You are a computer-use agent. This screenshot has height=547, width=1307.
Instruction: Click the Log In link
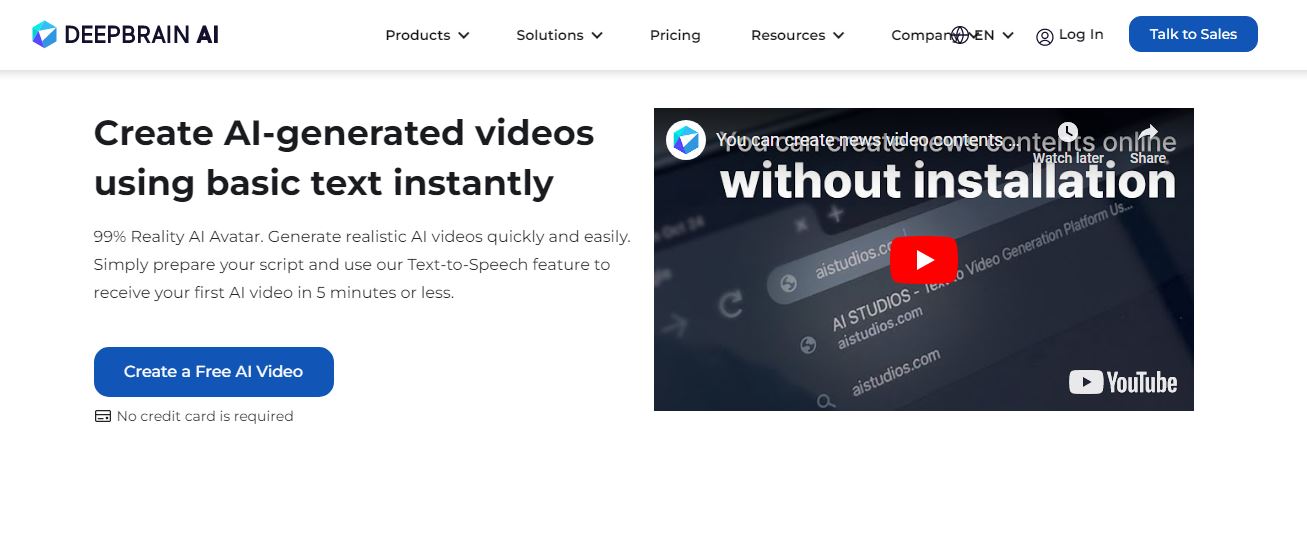[x=1081, y=34]
